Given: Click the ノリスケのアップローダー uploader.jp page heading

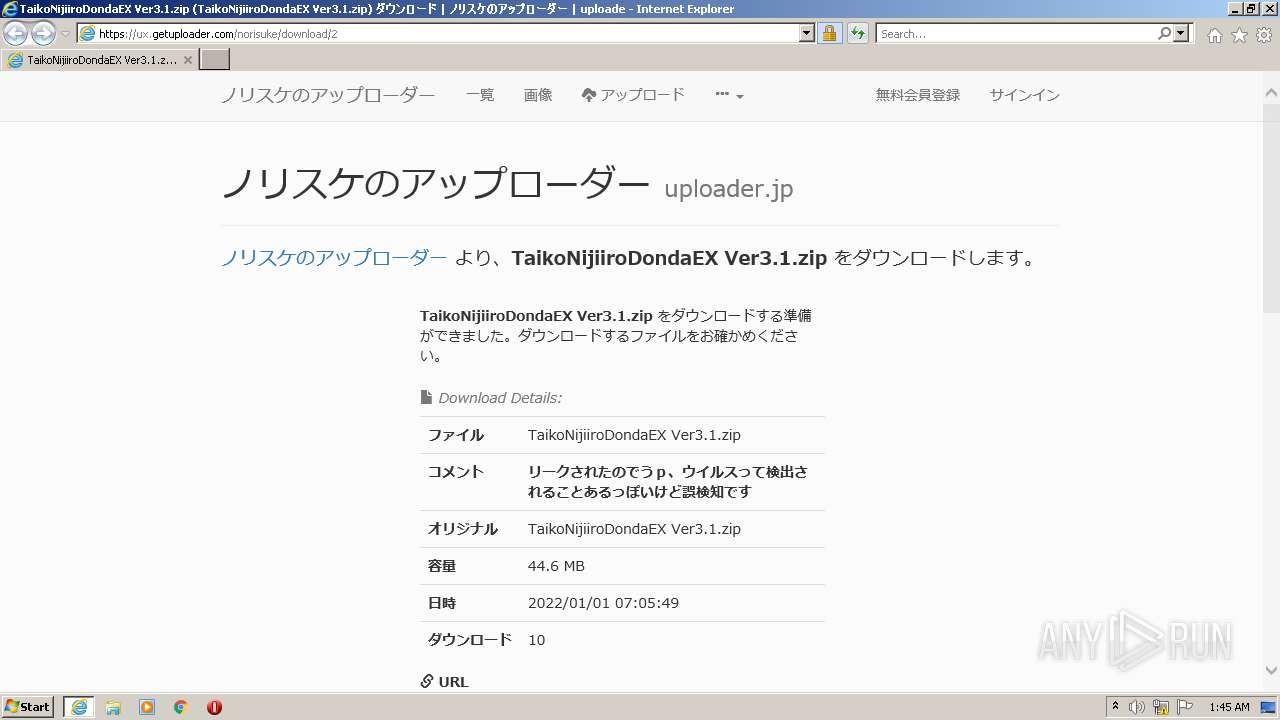Looking at the screenshot, I should tap(507, 184).
